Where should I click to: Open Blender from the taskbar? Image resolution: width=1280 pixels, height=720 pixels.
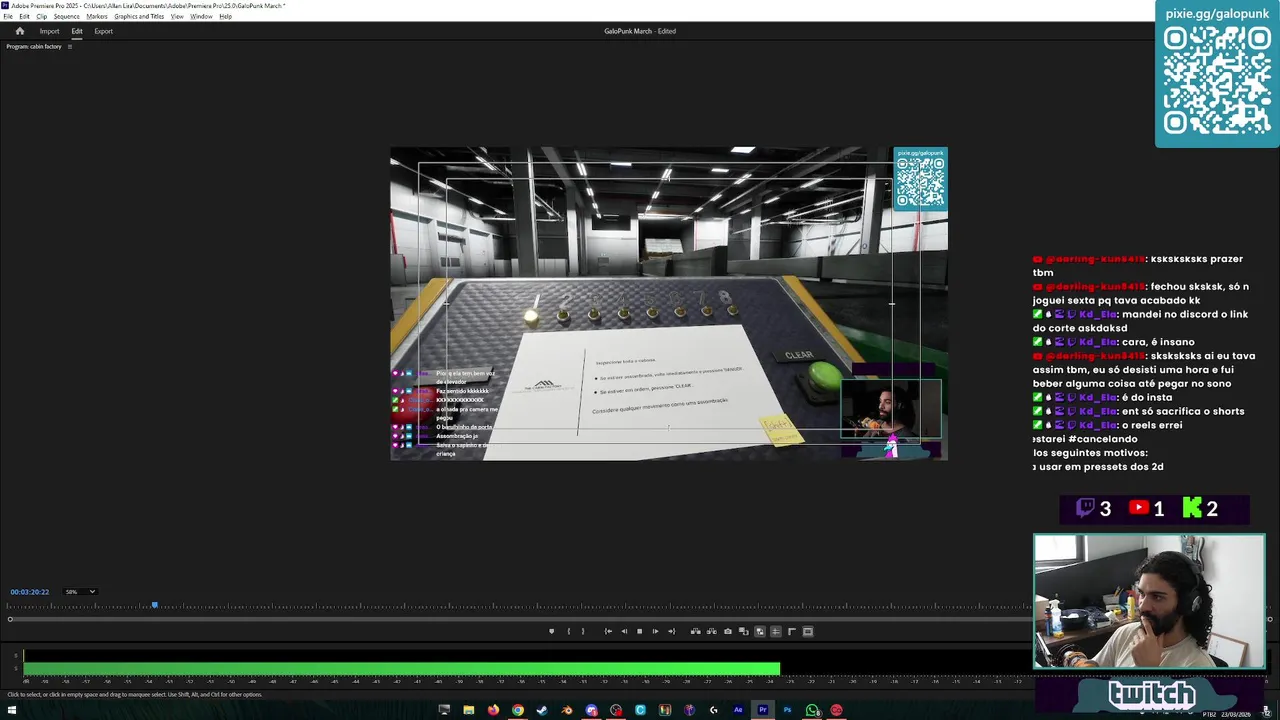click(x=567, y=711)
